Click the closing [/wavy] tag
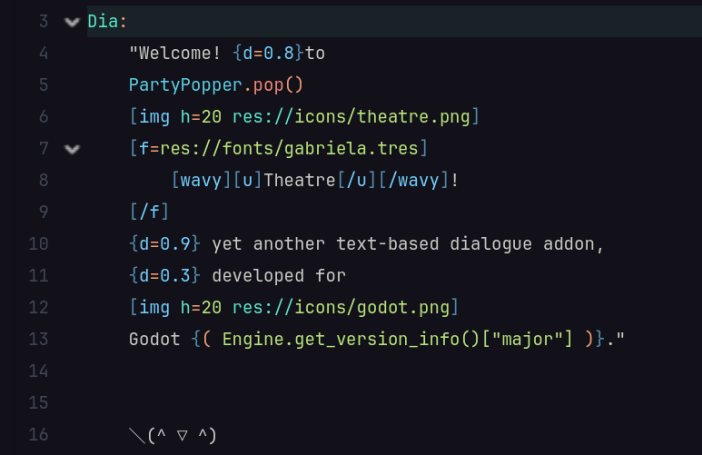This screenshot has width=702, height=455. click(414, 180)
